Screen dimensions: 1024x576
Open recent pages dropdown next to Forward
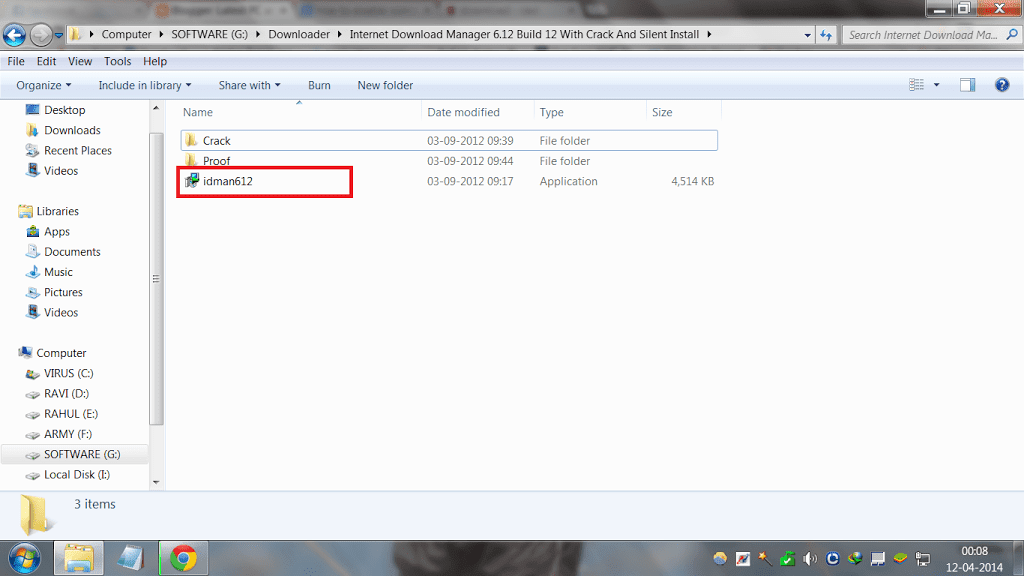point(58,35)
